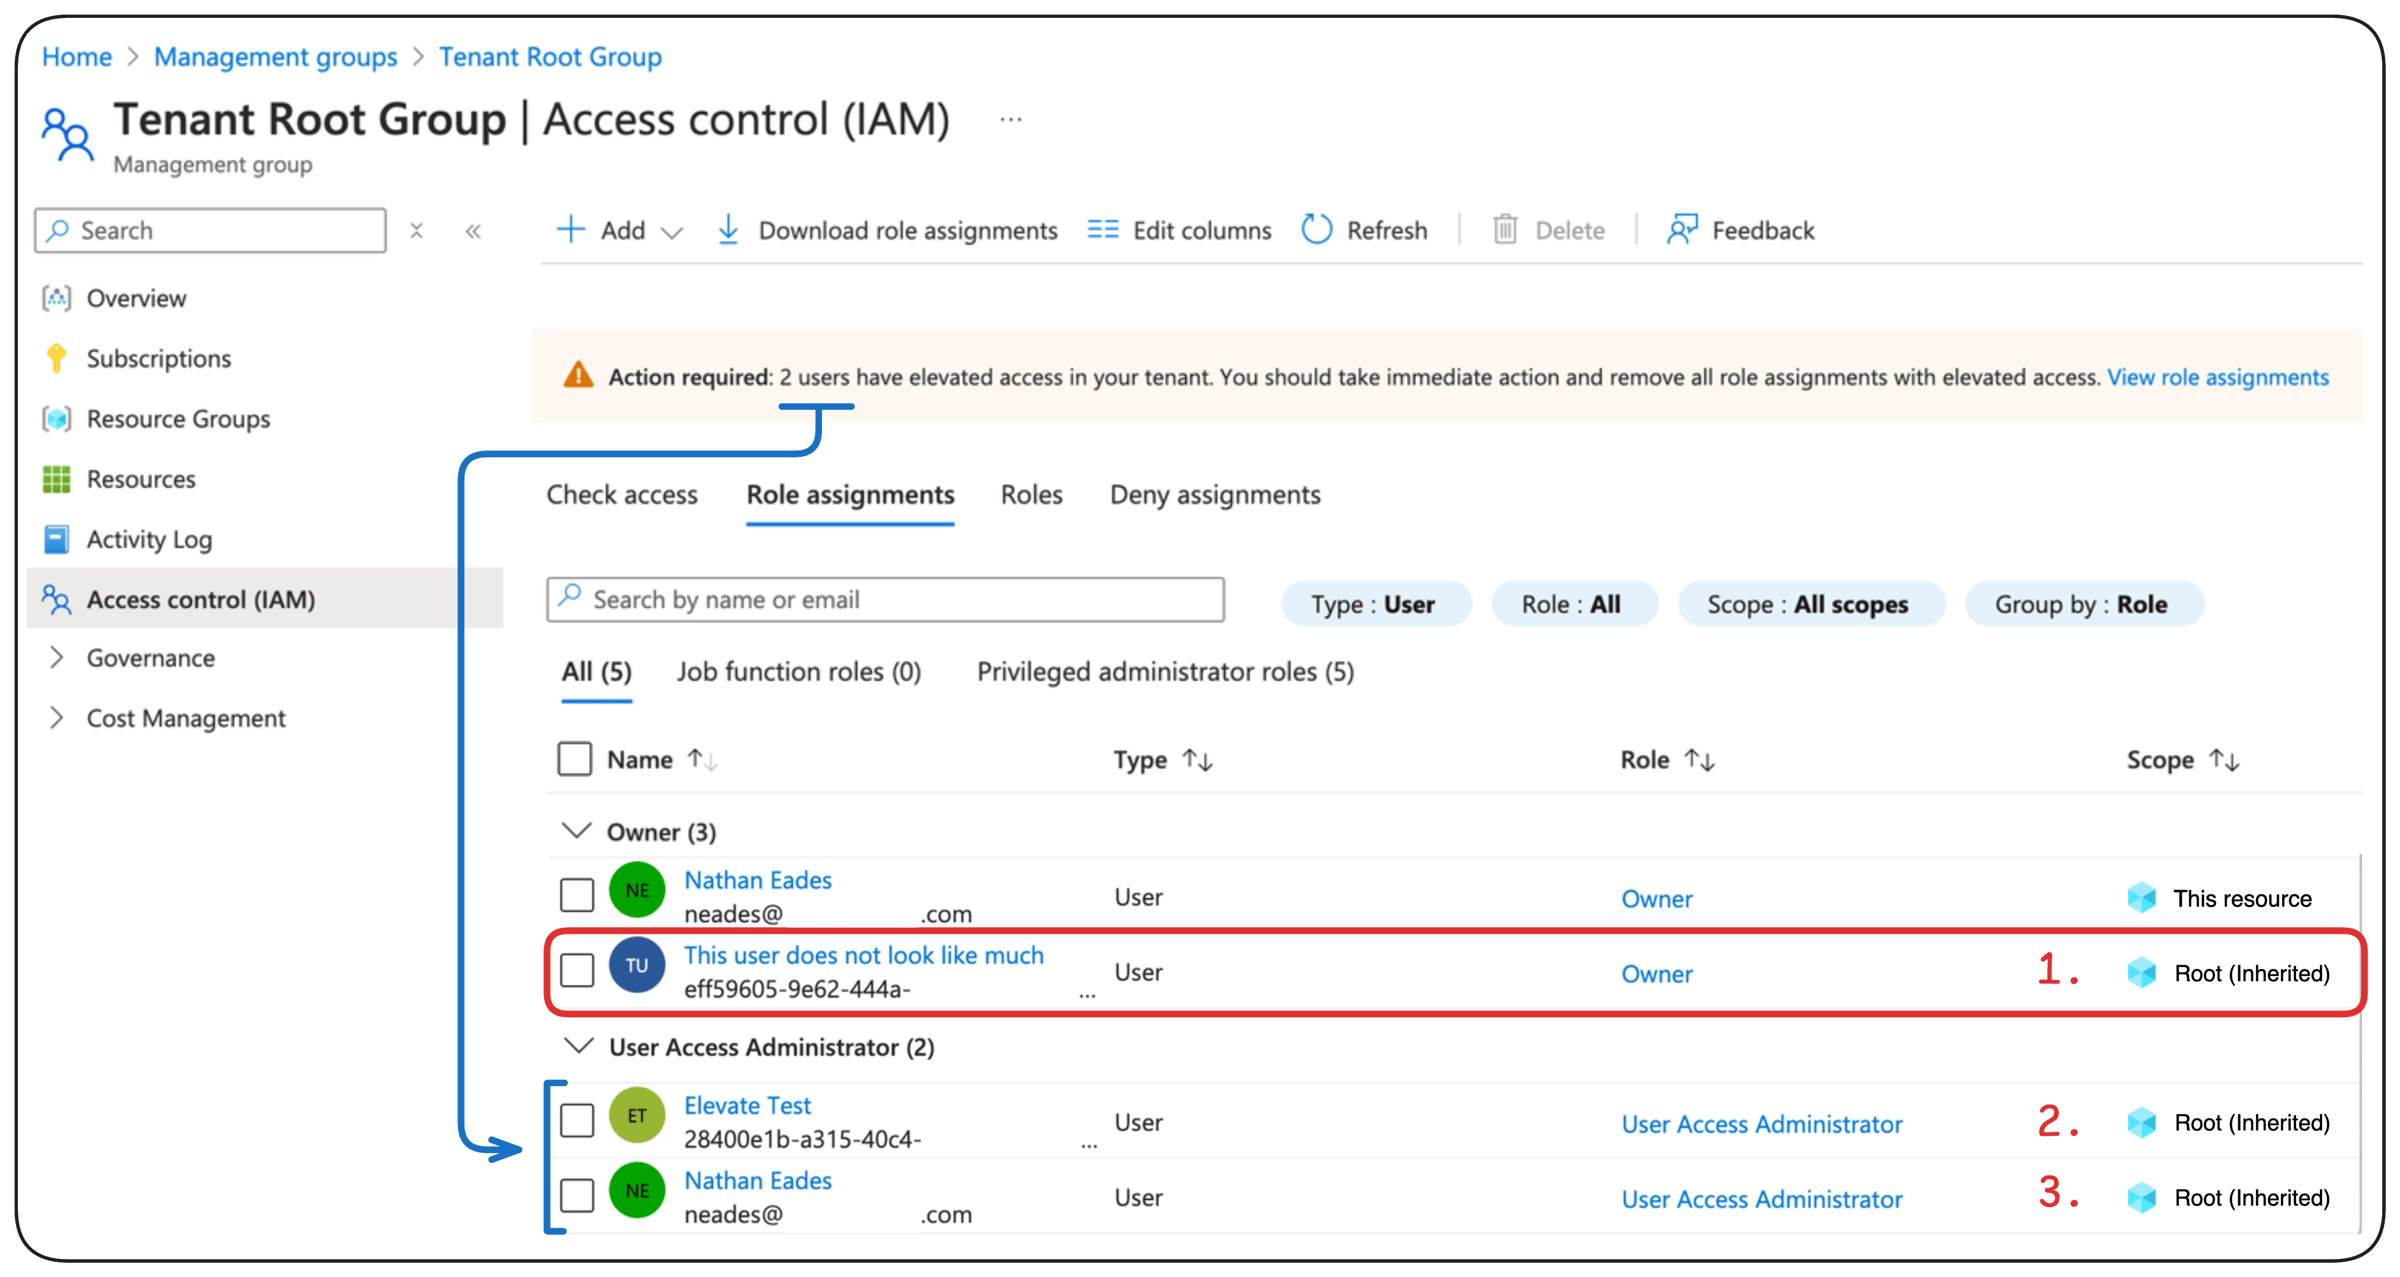Select Resource Groups in the sidebar
The image size is (2400, 1277).
pos(177,419)
